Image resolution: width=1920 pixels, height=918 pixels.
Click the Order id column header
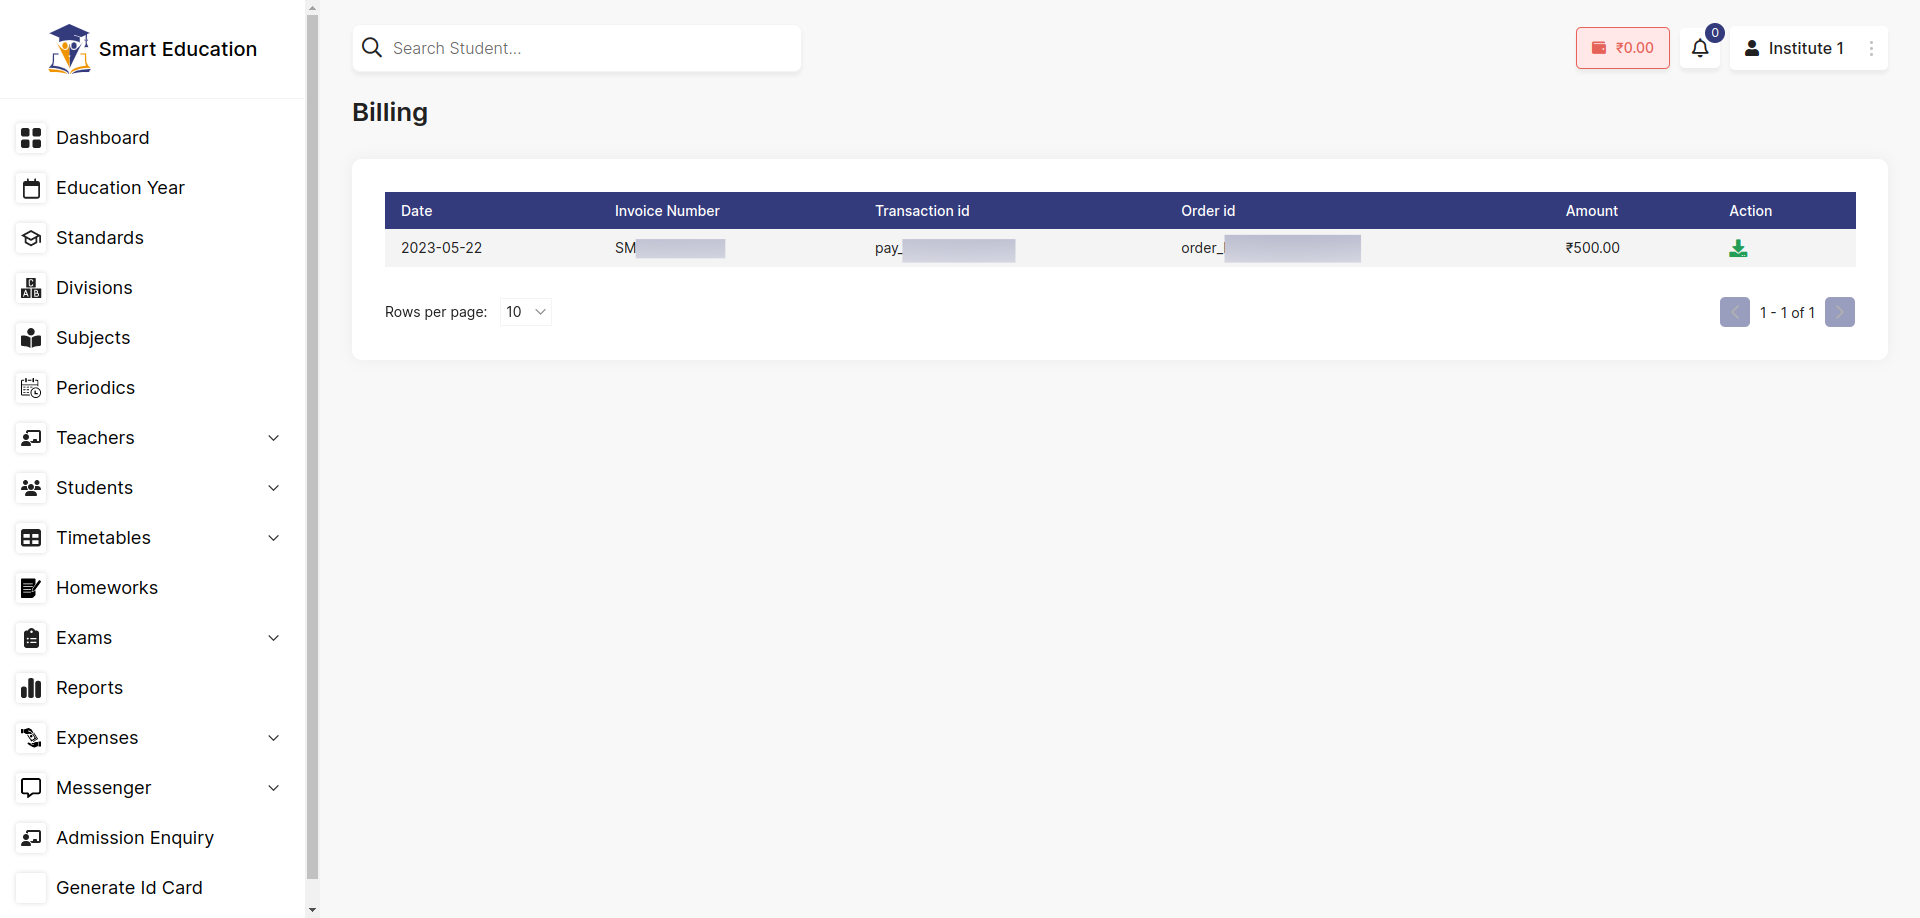click(1208, 211)
